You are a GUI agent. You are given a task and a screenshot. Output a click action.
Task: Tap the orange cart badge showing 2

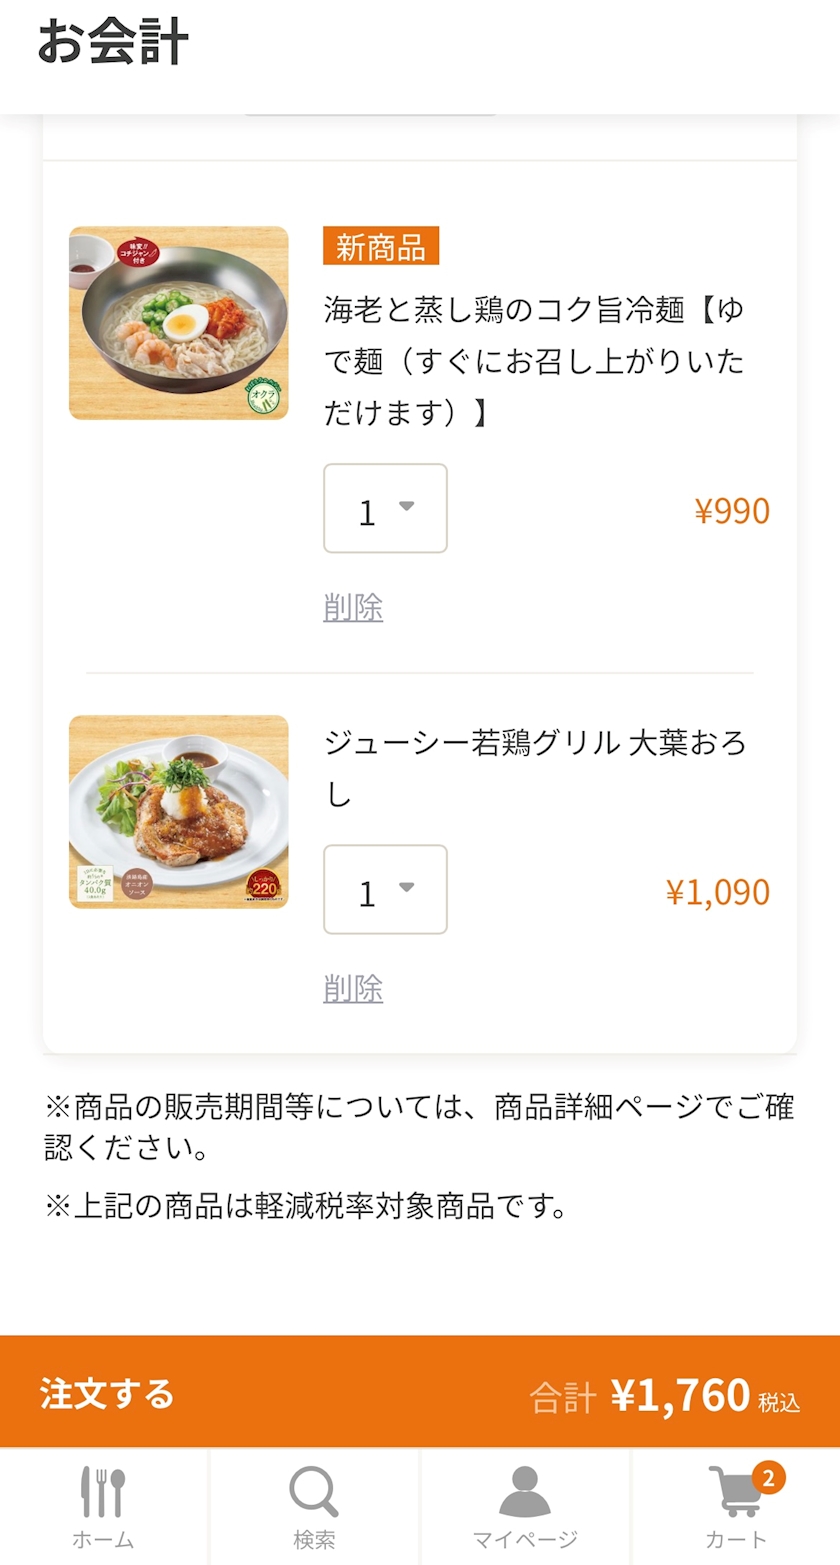768,1477
